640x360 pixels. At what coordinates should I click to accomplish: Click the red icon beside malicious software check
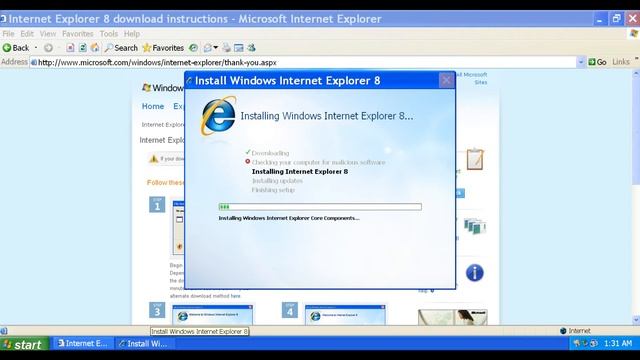(x=247, y=162)
